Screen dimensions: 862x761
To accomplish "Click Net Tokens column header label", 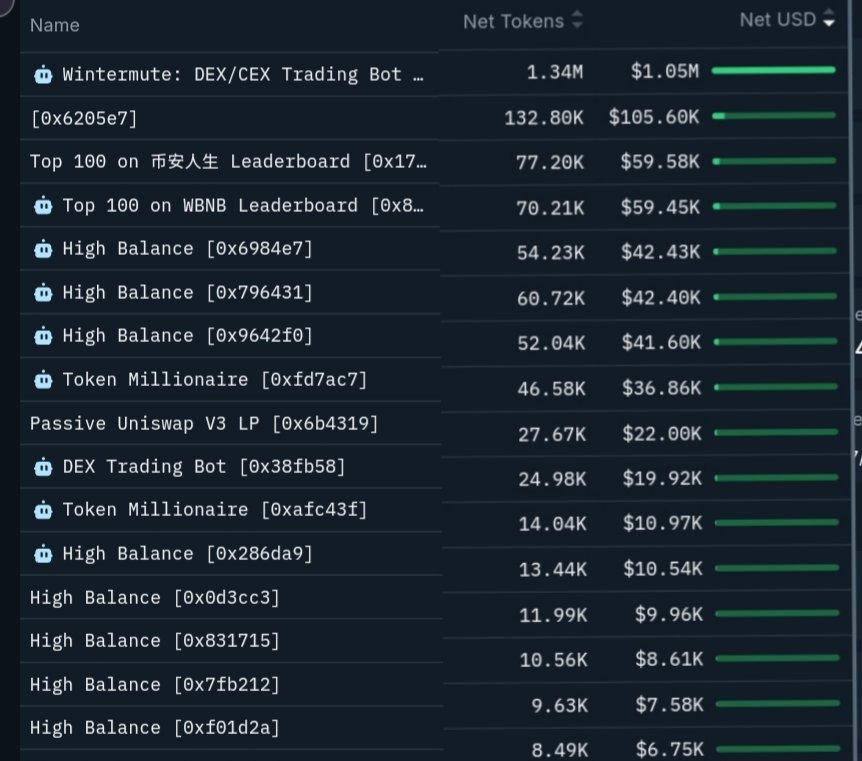I will (x=513, y=21).
